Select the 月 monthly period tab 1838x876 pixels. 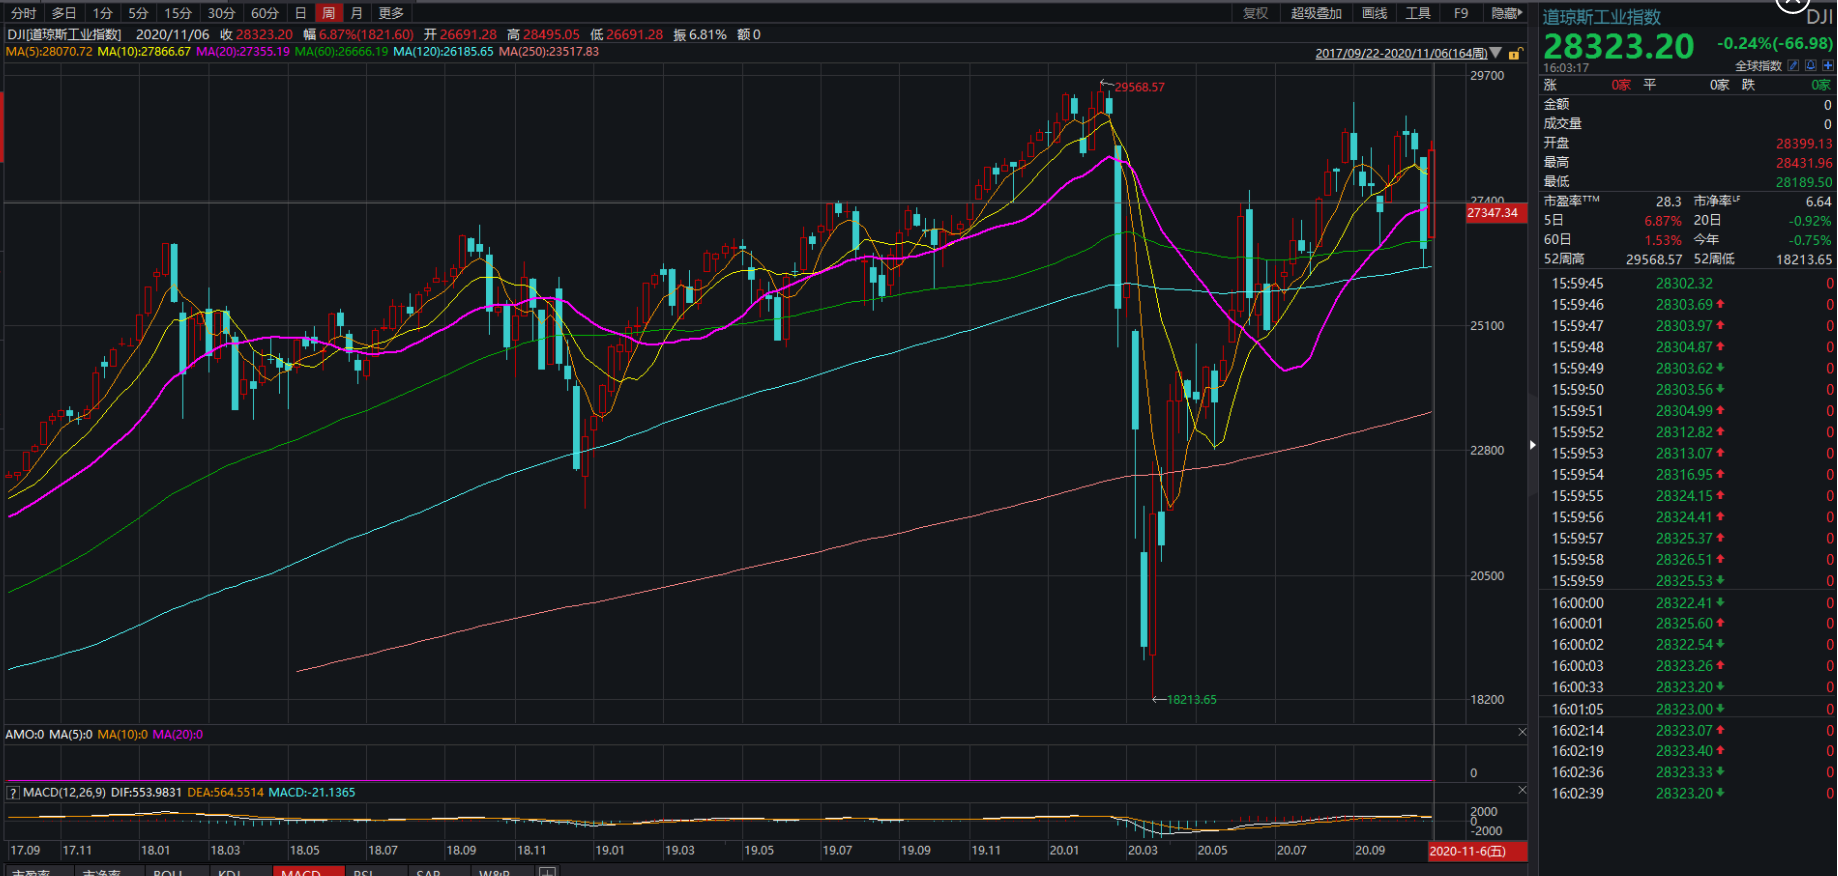(x=357, y=13)
